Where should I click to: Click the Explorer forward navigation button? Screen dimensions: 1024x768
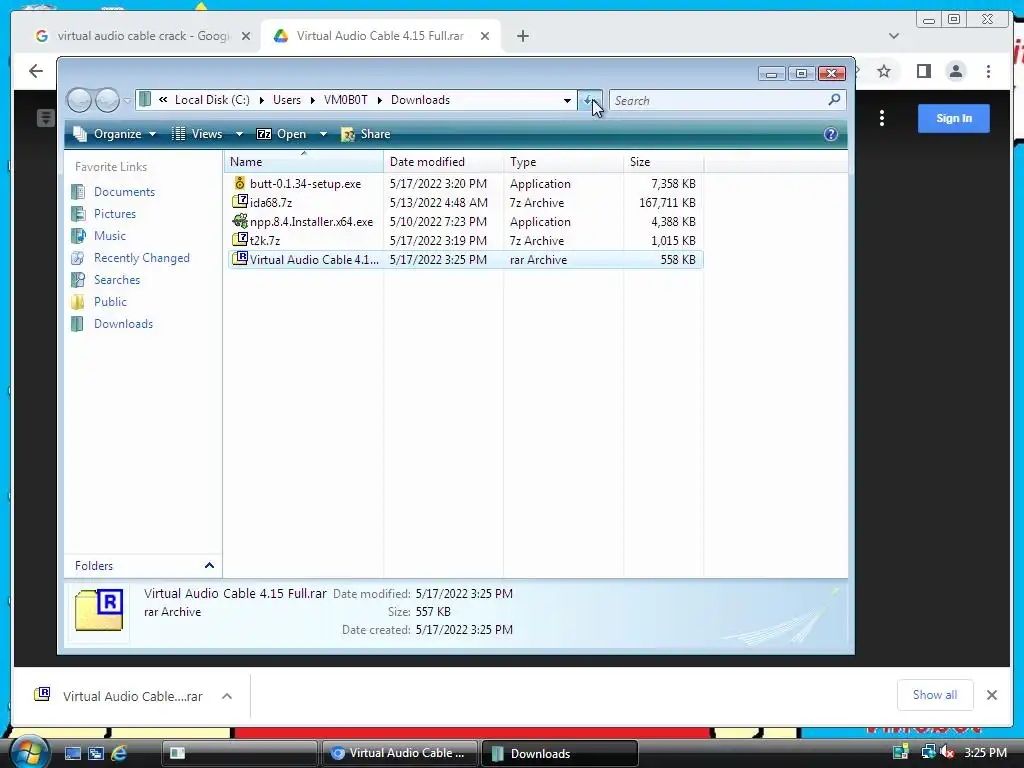107,100
